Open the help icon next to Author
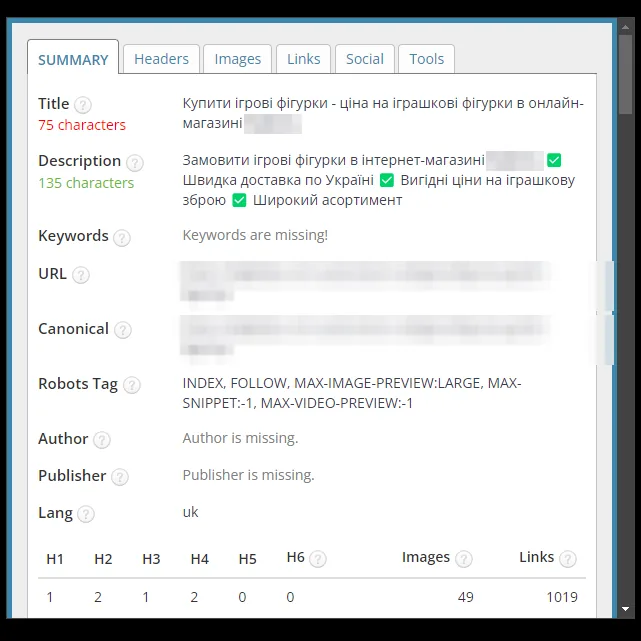Viewport: 641px width, 641px height. [x=101, y=440]
